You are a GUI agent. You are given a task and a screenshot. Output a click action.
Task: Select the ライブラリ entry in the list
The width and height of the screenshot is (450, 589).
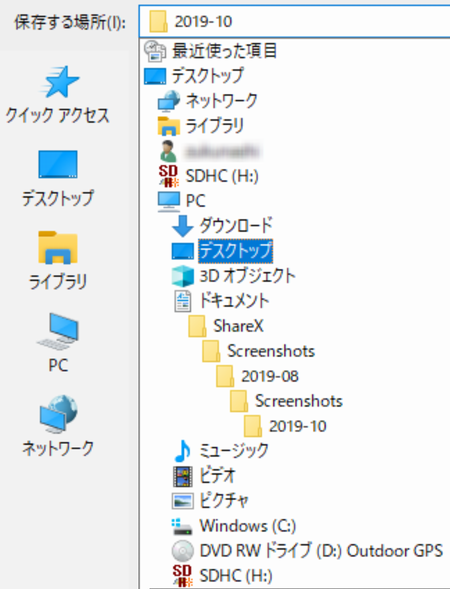click(x=201, y=125)
